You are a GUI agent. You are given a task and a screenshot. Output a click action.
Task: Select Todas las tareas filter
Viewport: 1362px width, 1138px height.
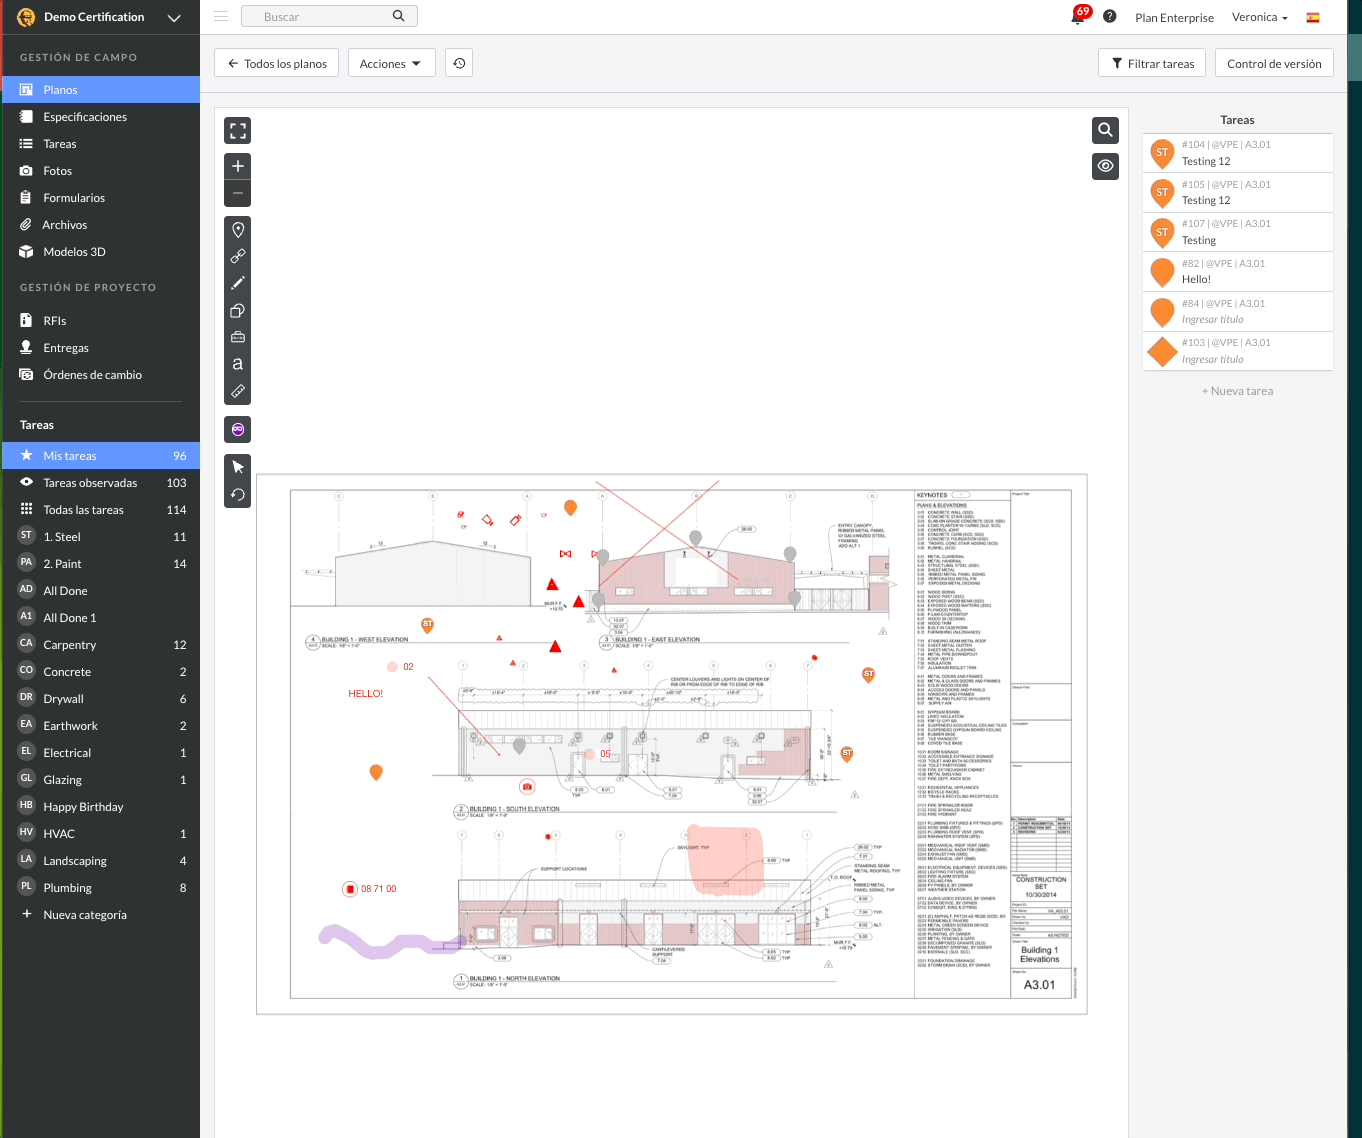[100, 510]
